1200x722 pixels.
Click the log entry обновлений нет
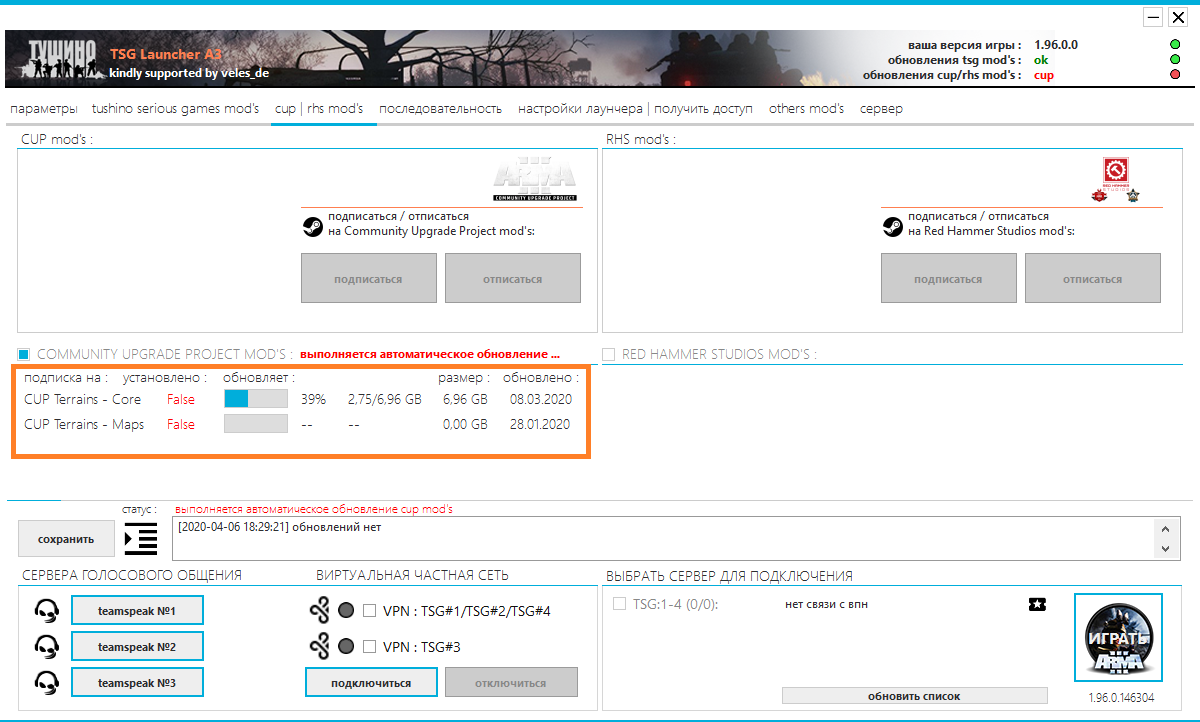click(279, 527)
